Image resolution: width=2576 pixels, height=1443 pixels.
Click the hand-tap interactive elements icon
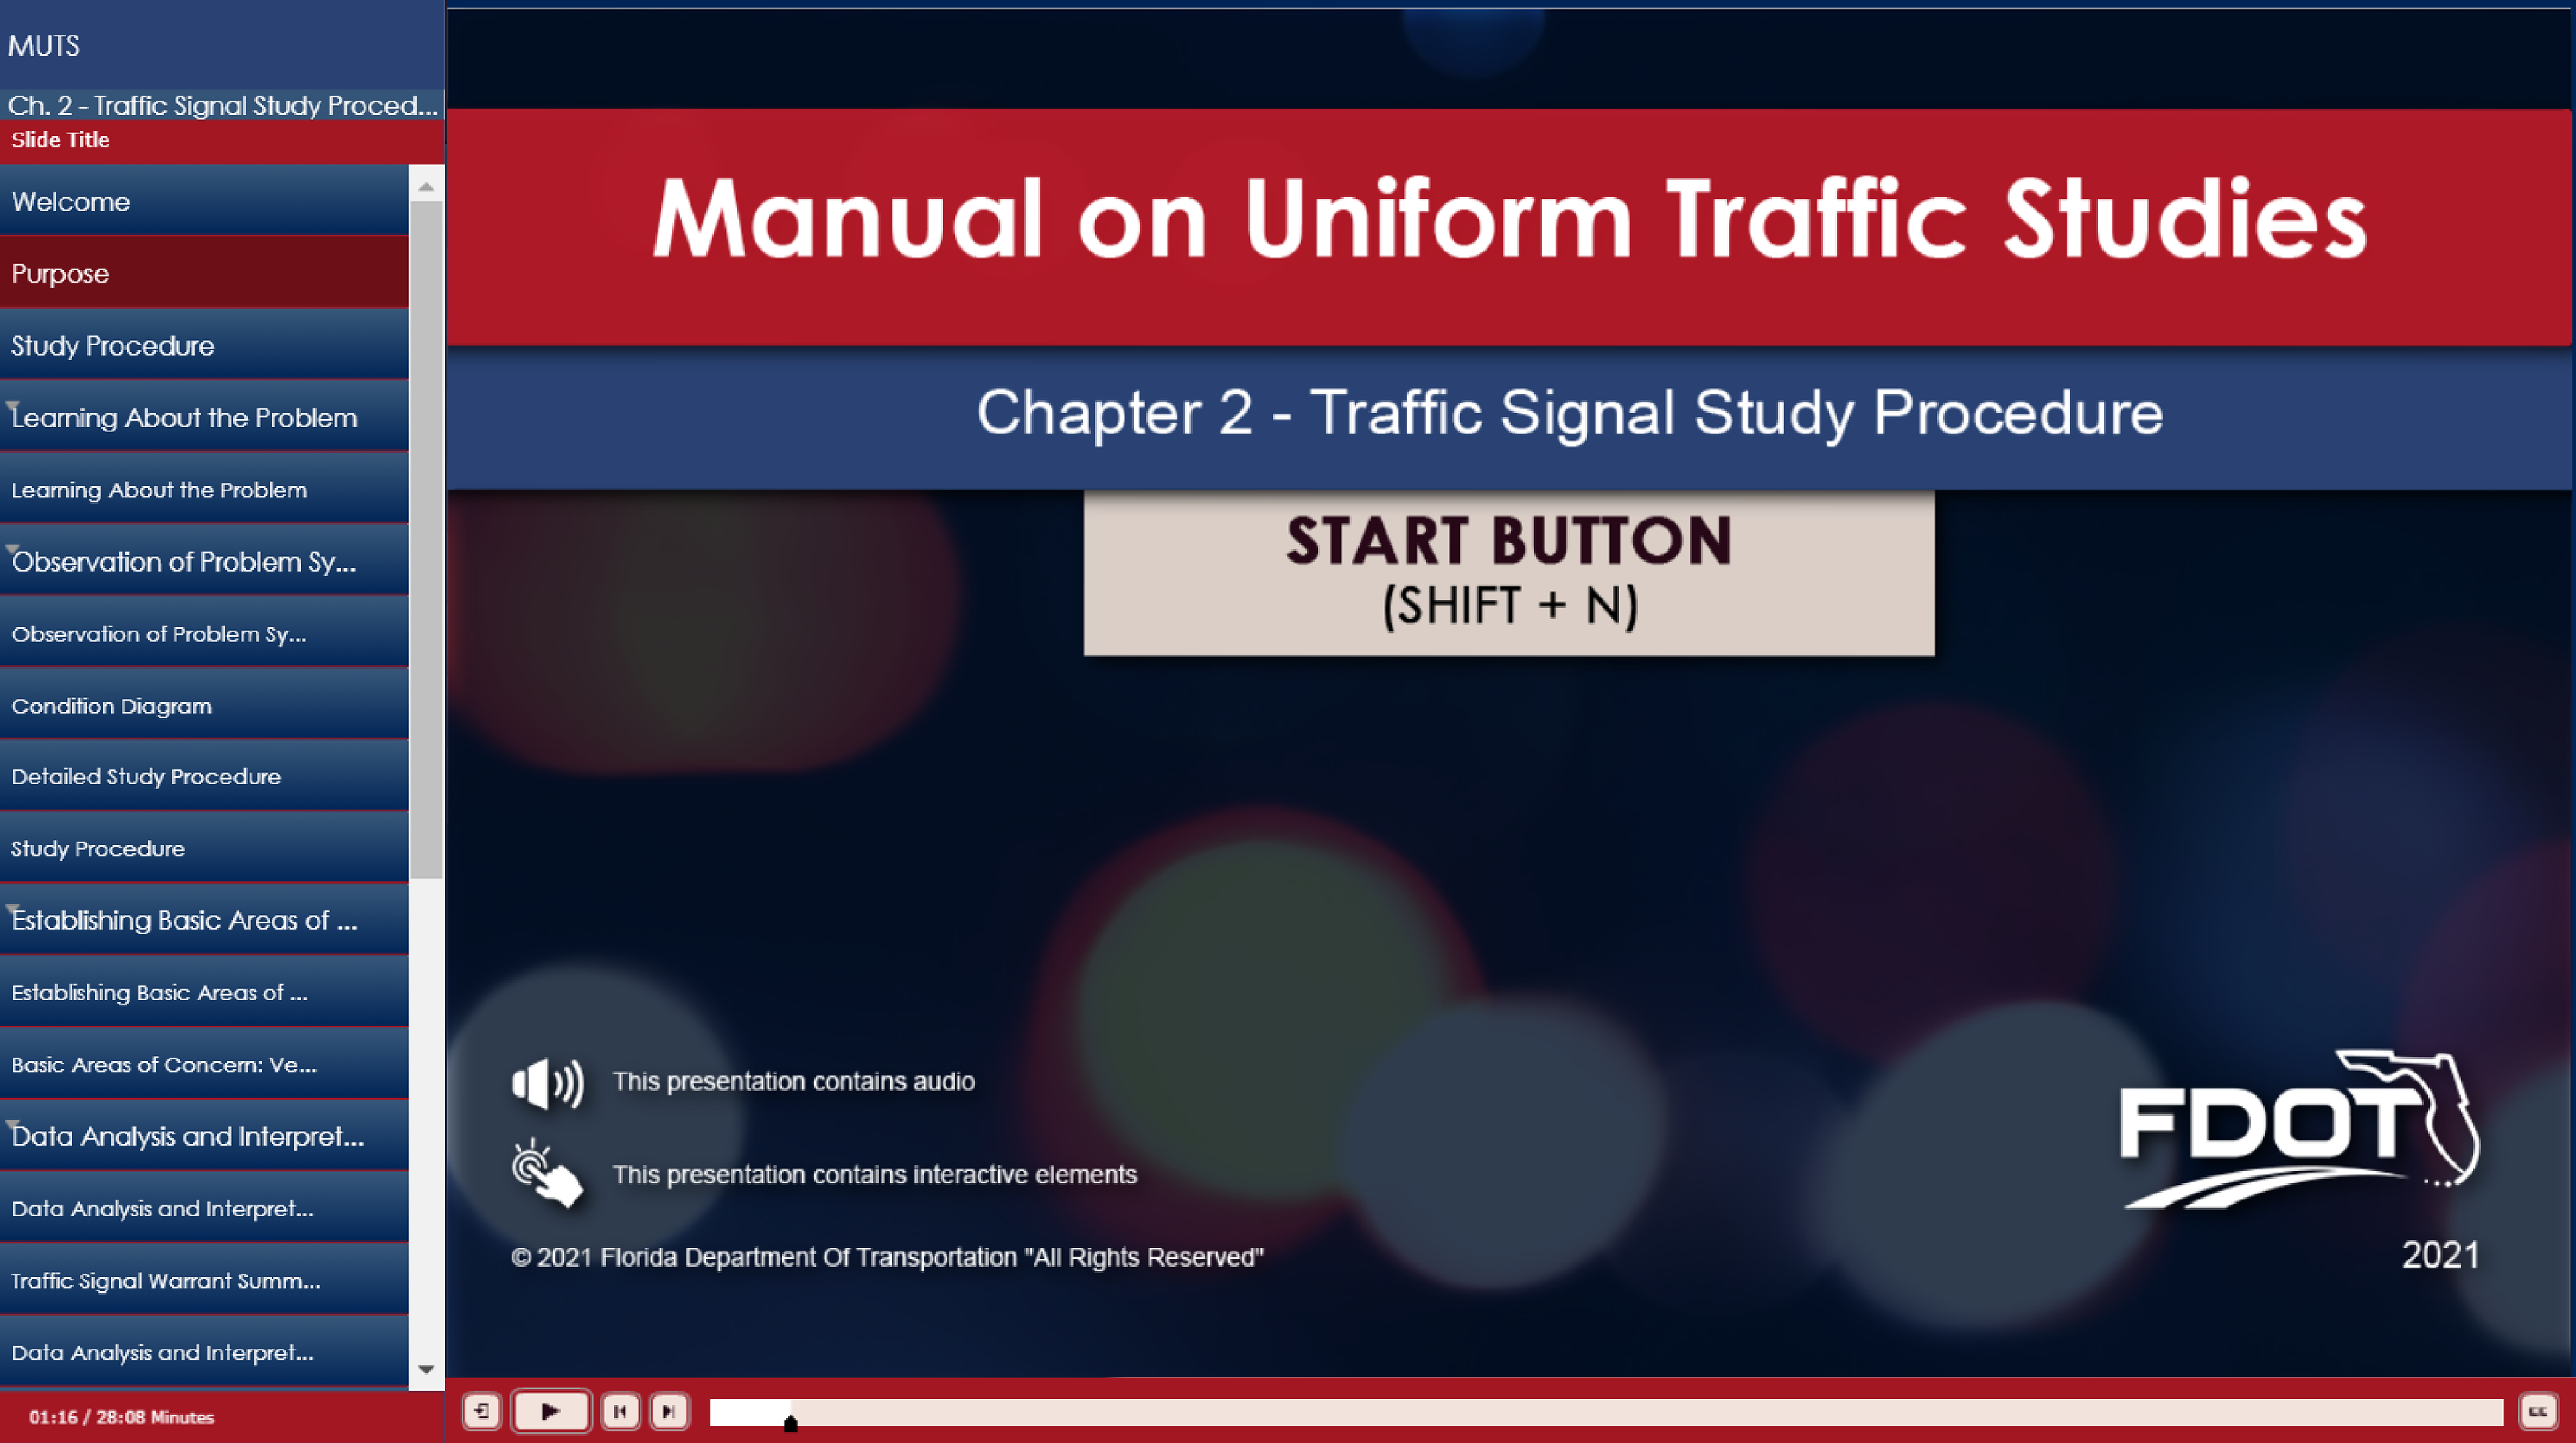point(547,1173)
